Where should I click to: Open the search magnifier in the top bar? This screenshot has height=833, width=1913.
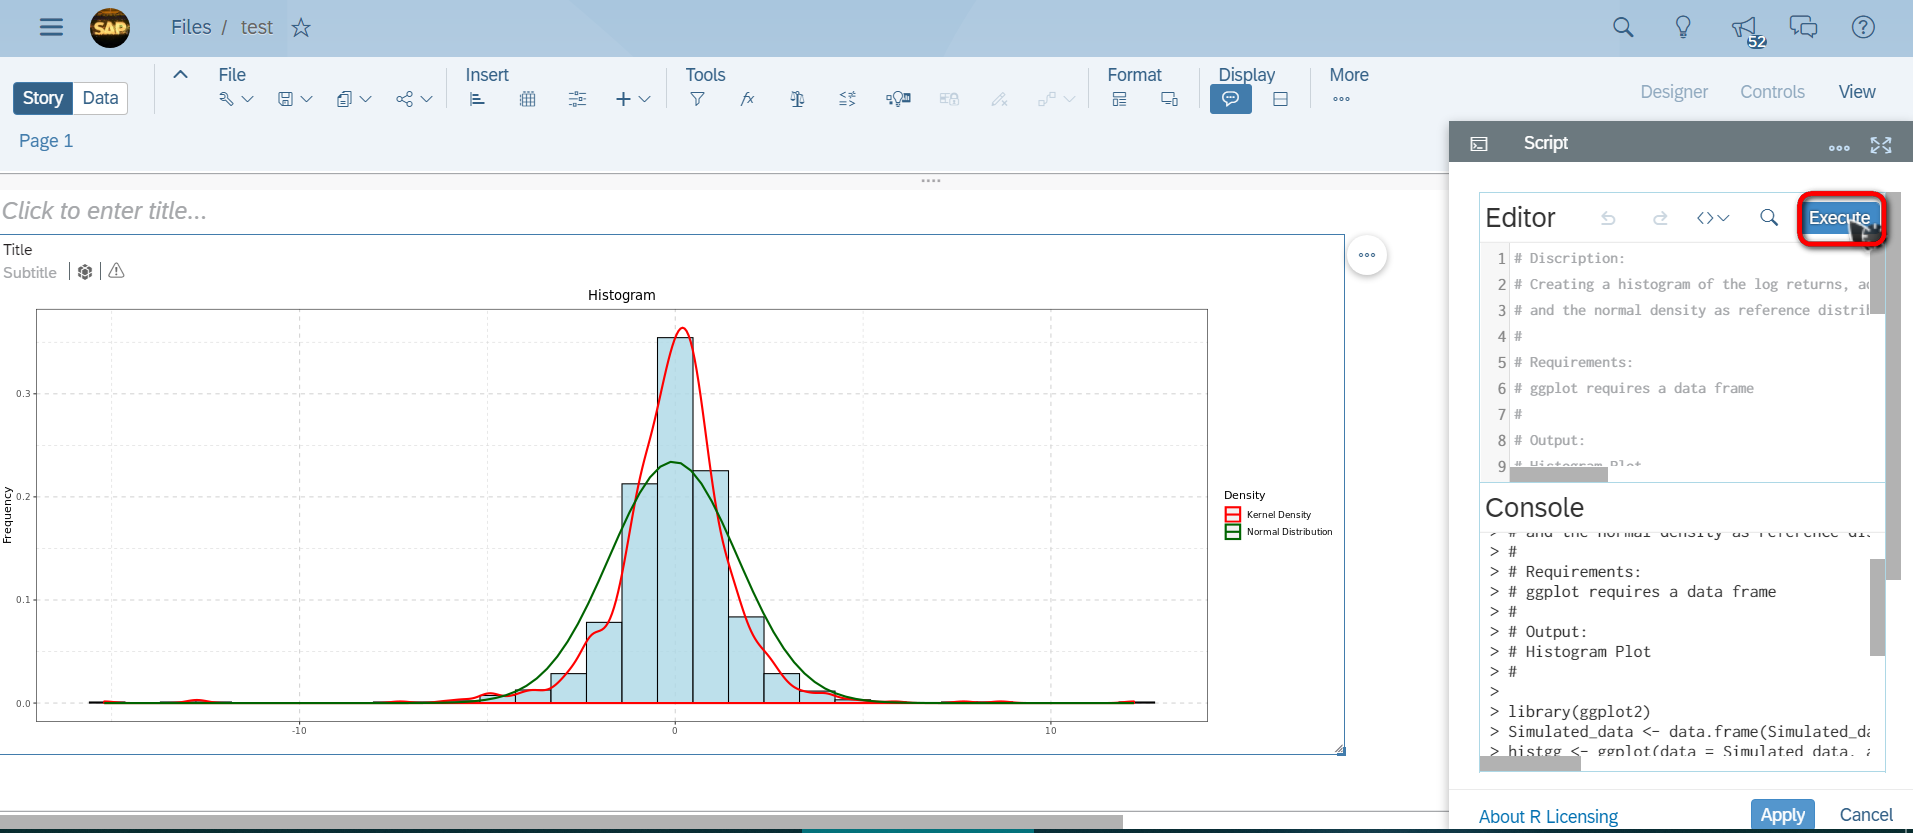1623,27
